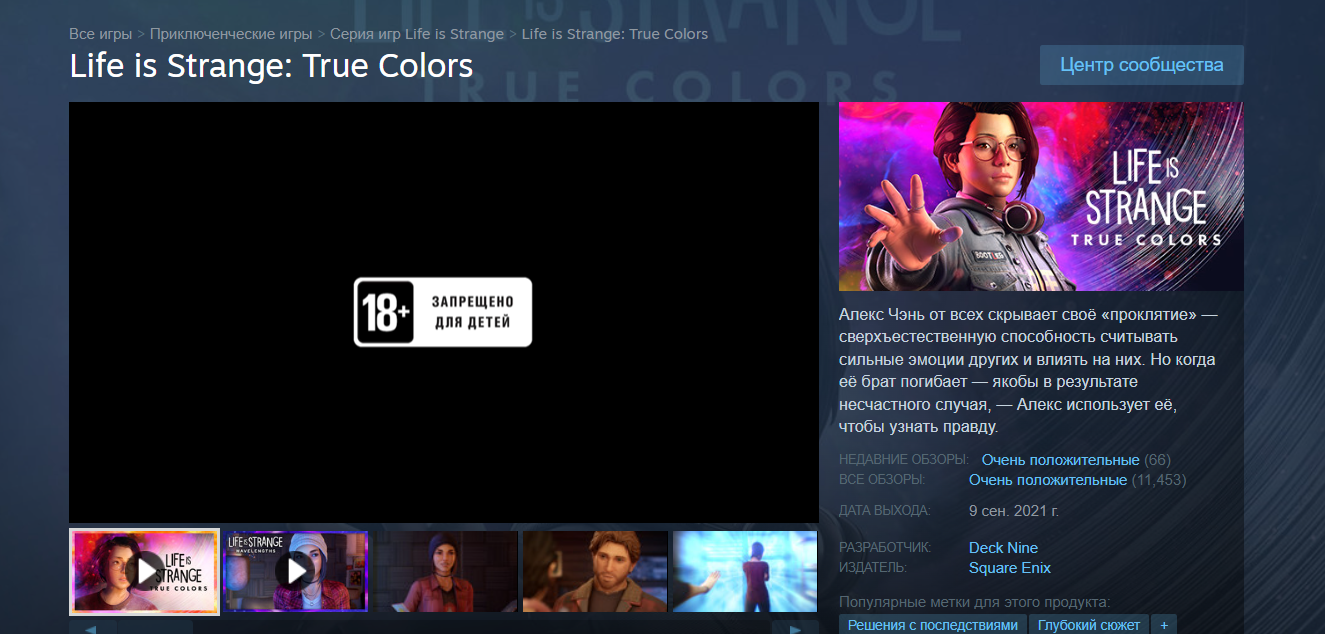The width and height of the screenshot is (1325, 634).
Task: Click the thumbnail strip scrollbar handle
Action: click(x=153, y=628)
